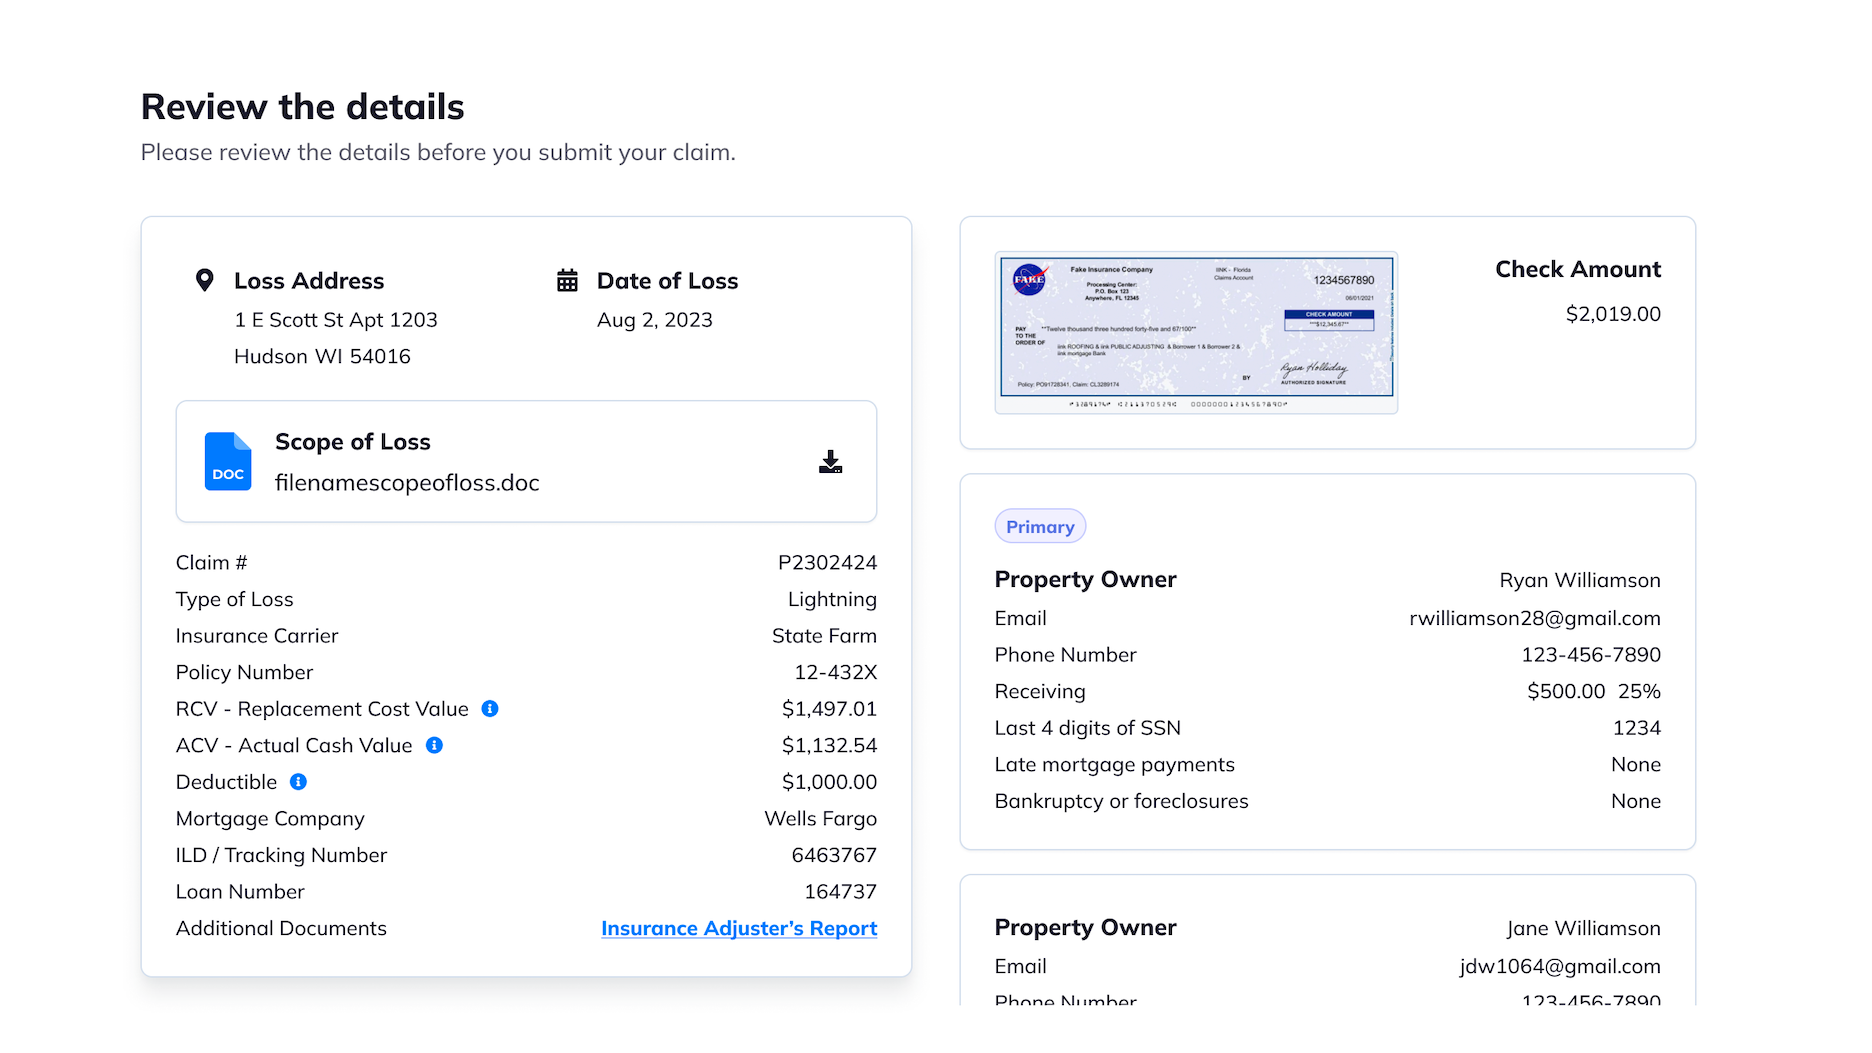Click the Check Amount value $2,019.00
Screen dimensions: 1872x1053
point(1612,314)
